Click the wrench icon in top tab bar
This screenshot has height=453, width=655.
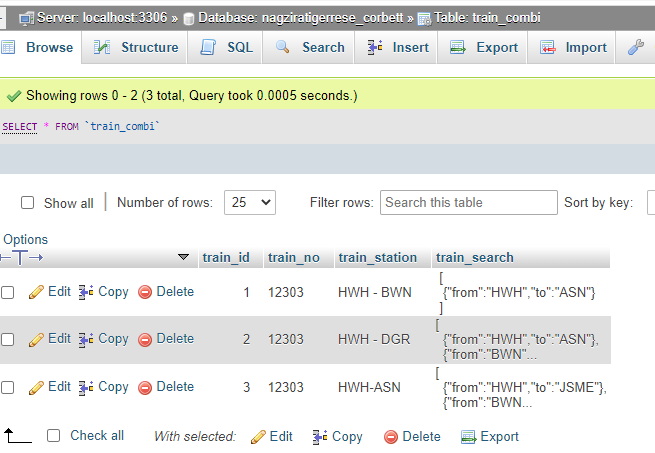click(x=636, y=47)
